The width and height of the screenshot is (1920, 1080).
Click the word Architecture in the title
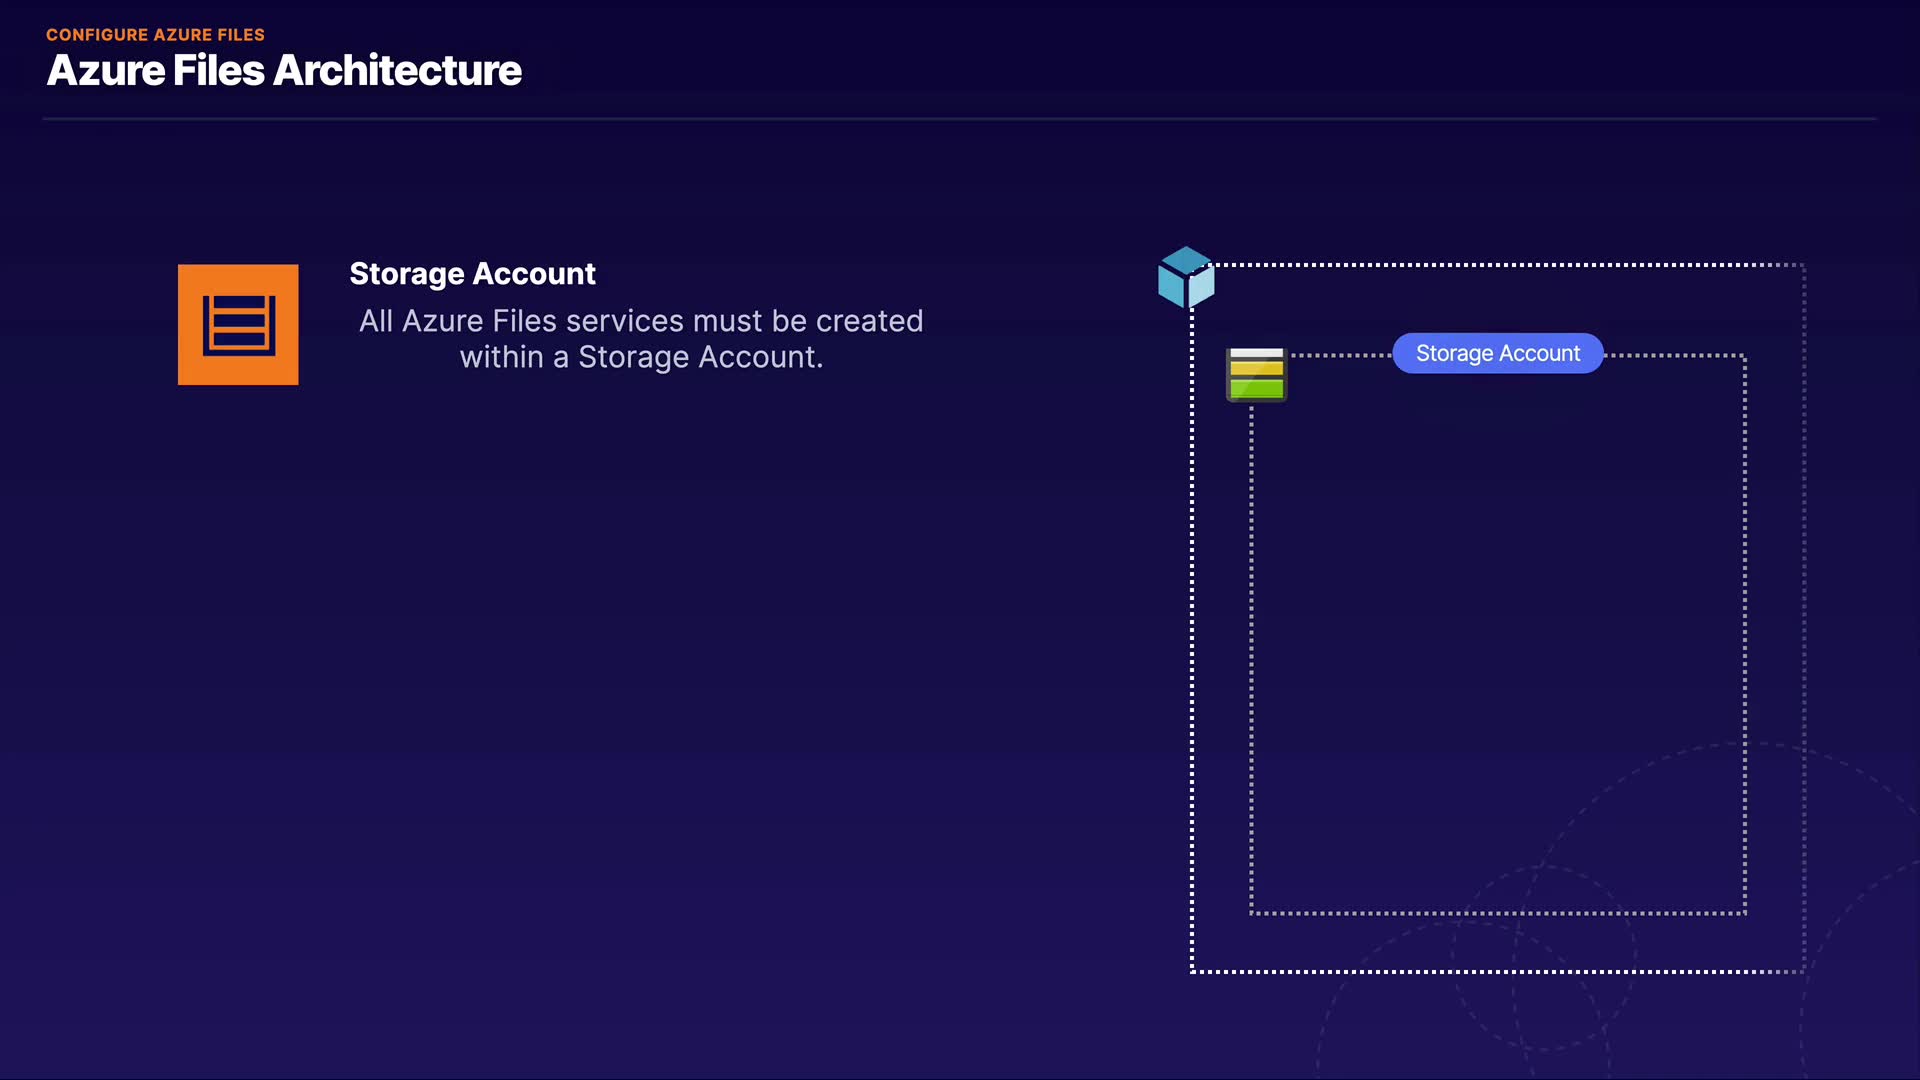397,70
